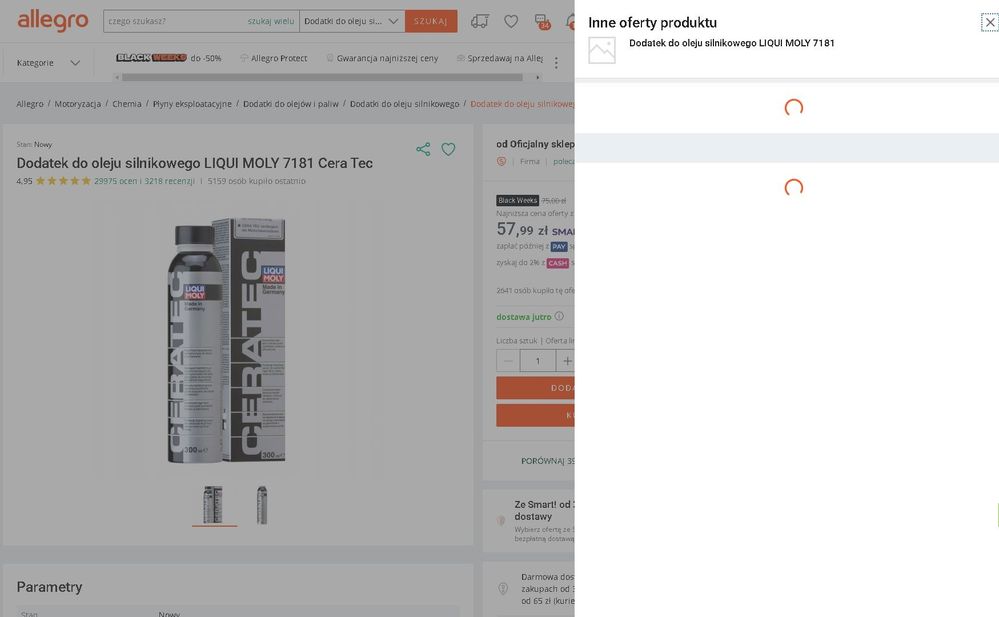Increase quantity with the plus button
Image resolution: width=999 pixels, height=617 pixels.
click(566, 361)
